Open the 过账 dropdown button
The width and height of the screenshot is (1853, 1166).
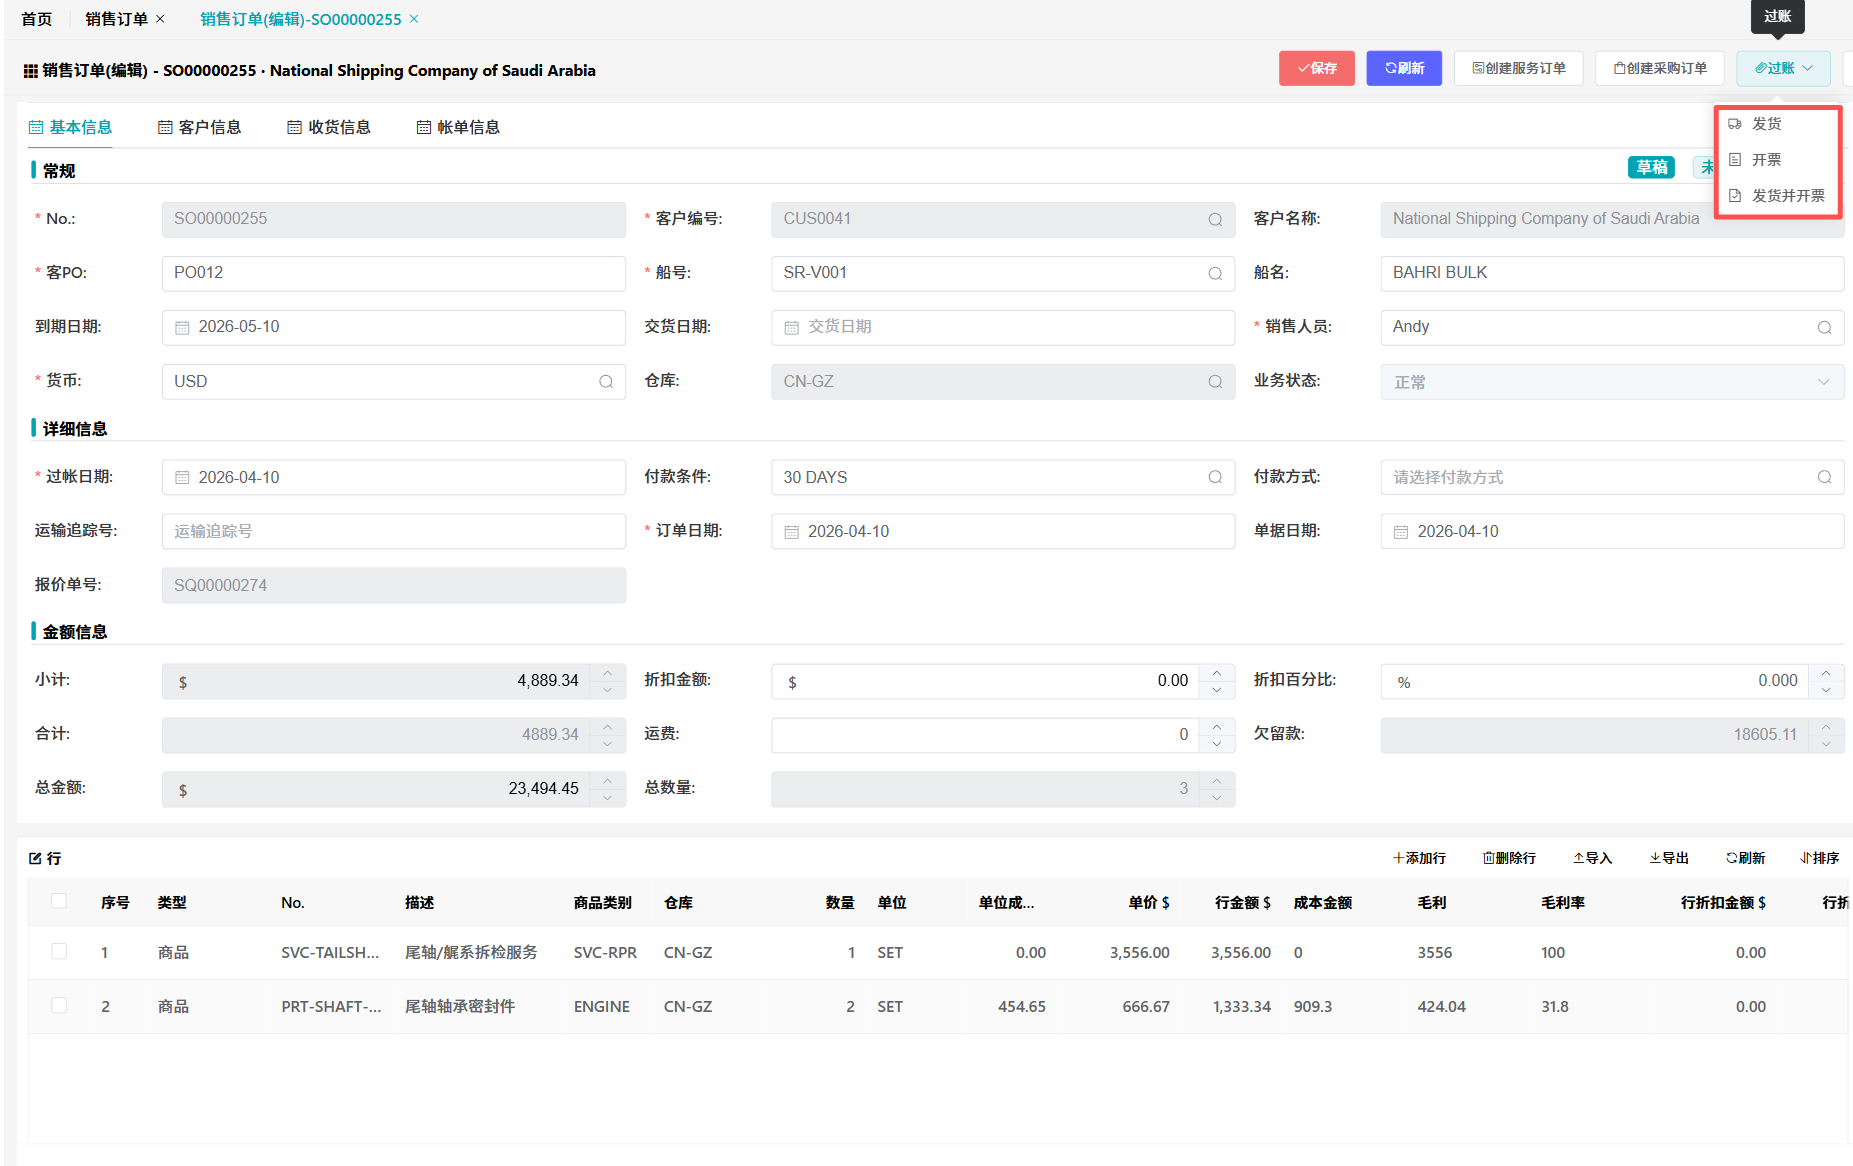pos(1783,68)
